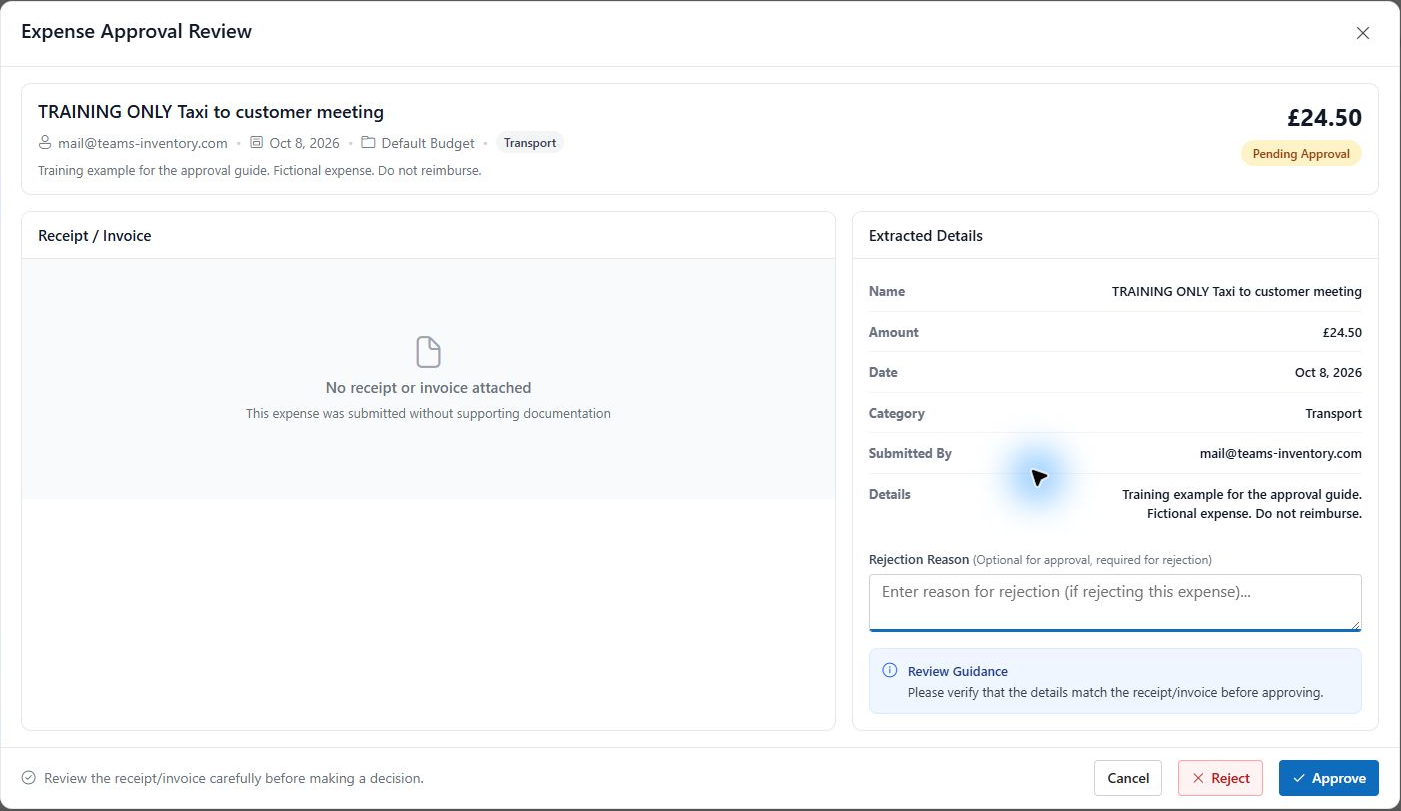
Task: Click the Rejection Reason field label
Action: tap(919, 559)
